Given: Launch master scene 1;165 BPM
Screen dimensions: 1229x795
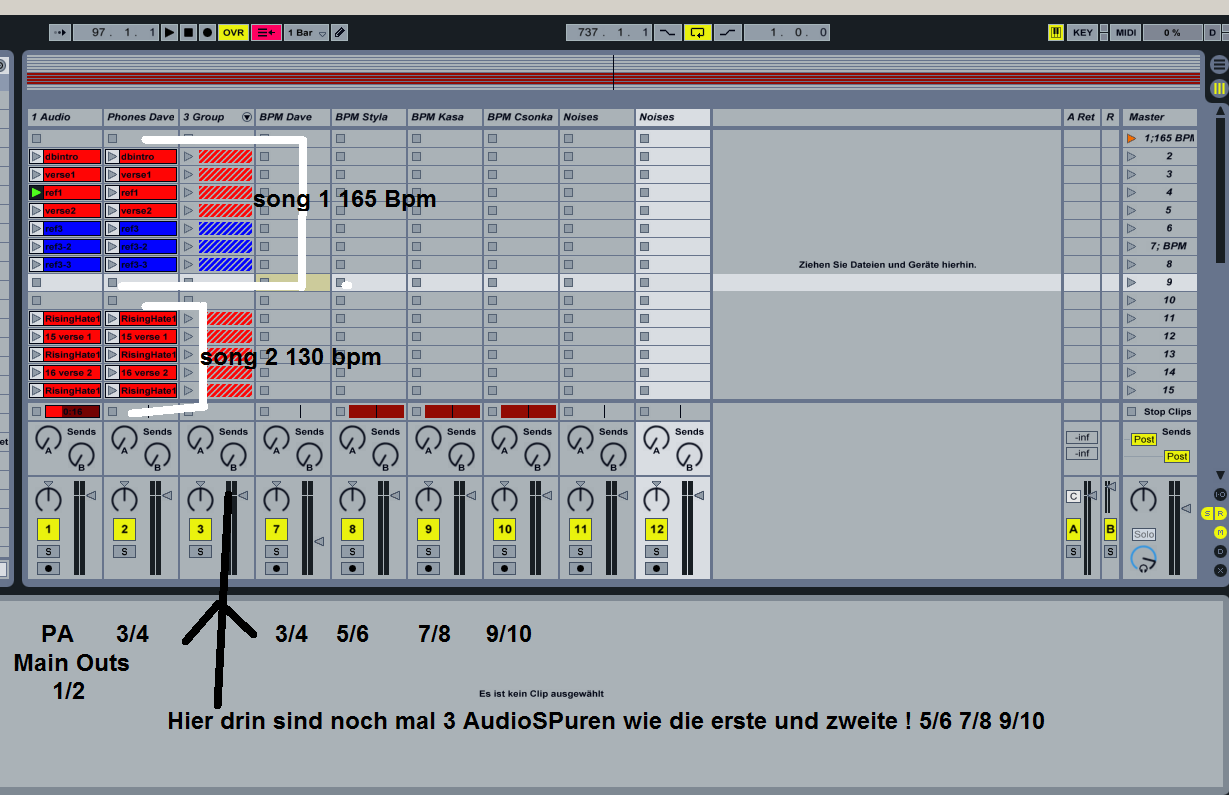Looking at the screenshot, I should coord(1131,138).
